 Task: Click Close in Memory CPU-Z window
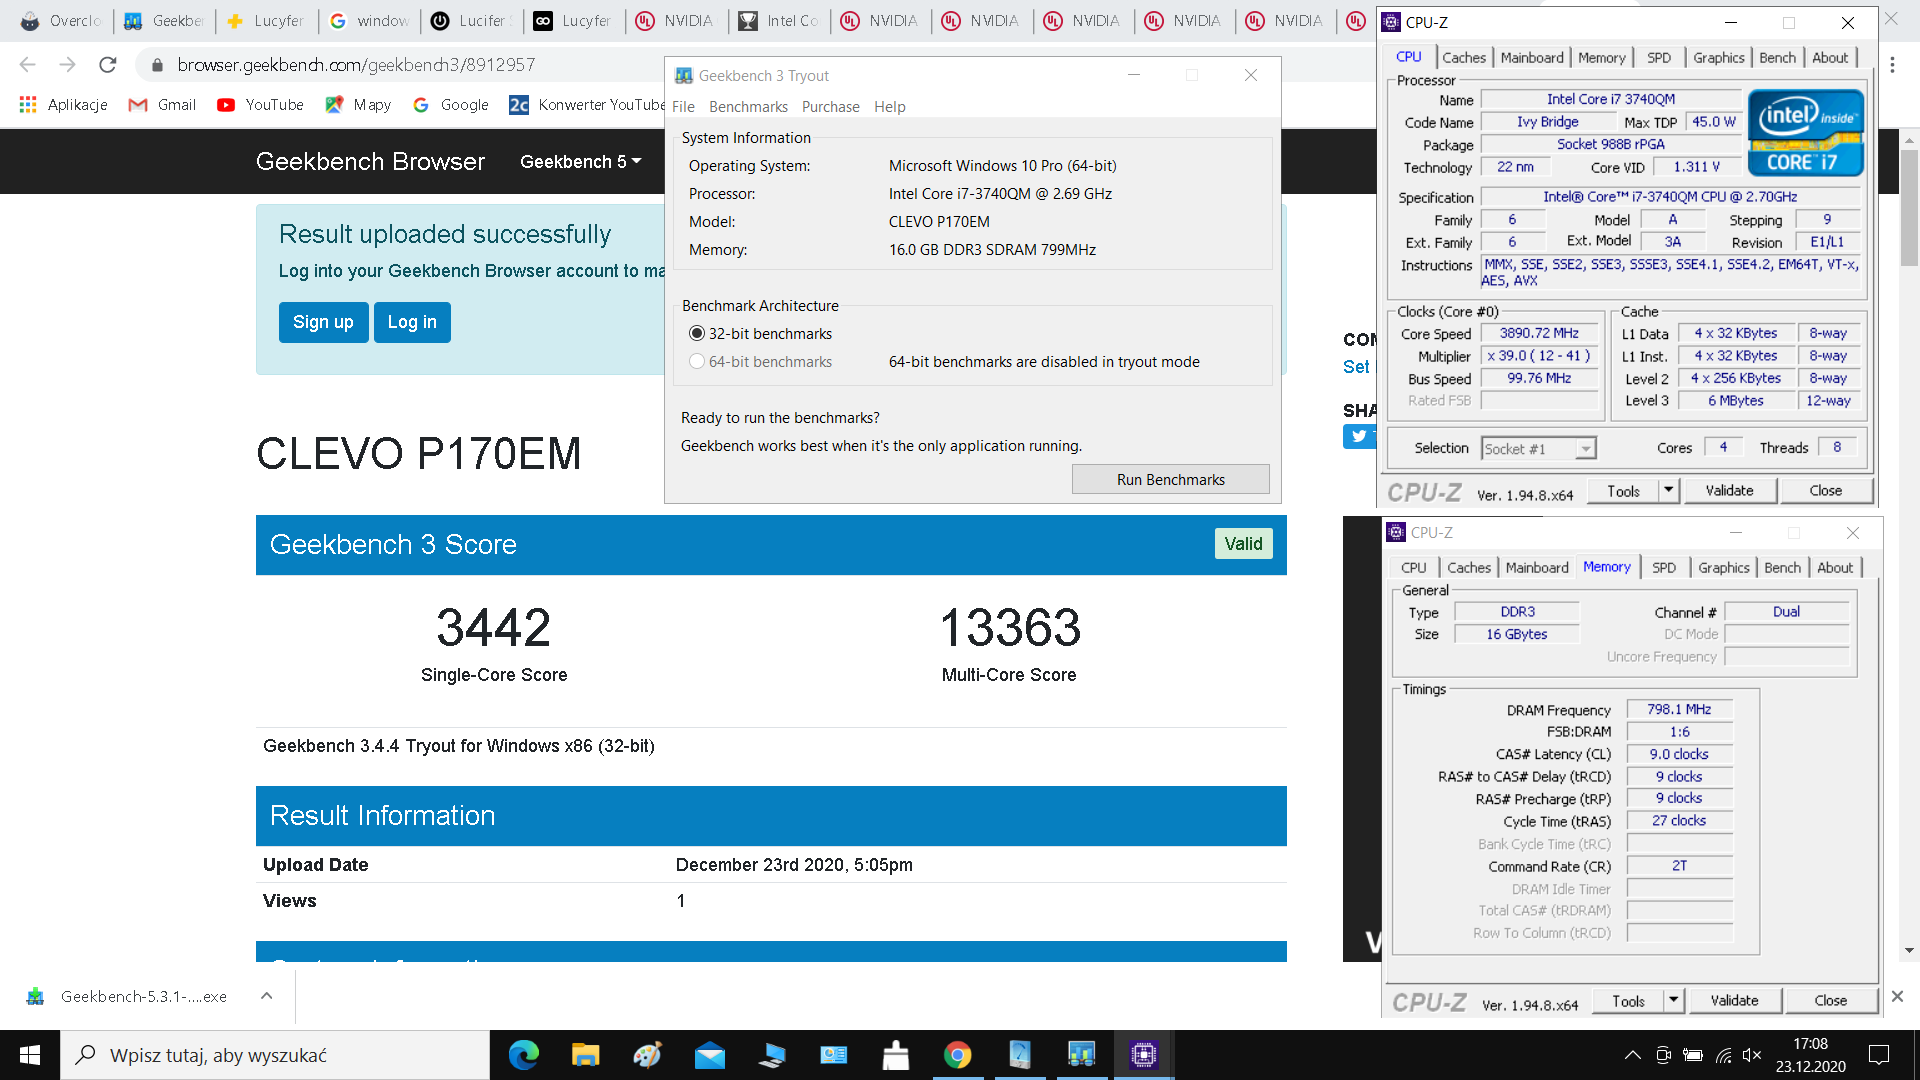coord(1830,1001)
